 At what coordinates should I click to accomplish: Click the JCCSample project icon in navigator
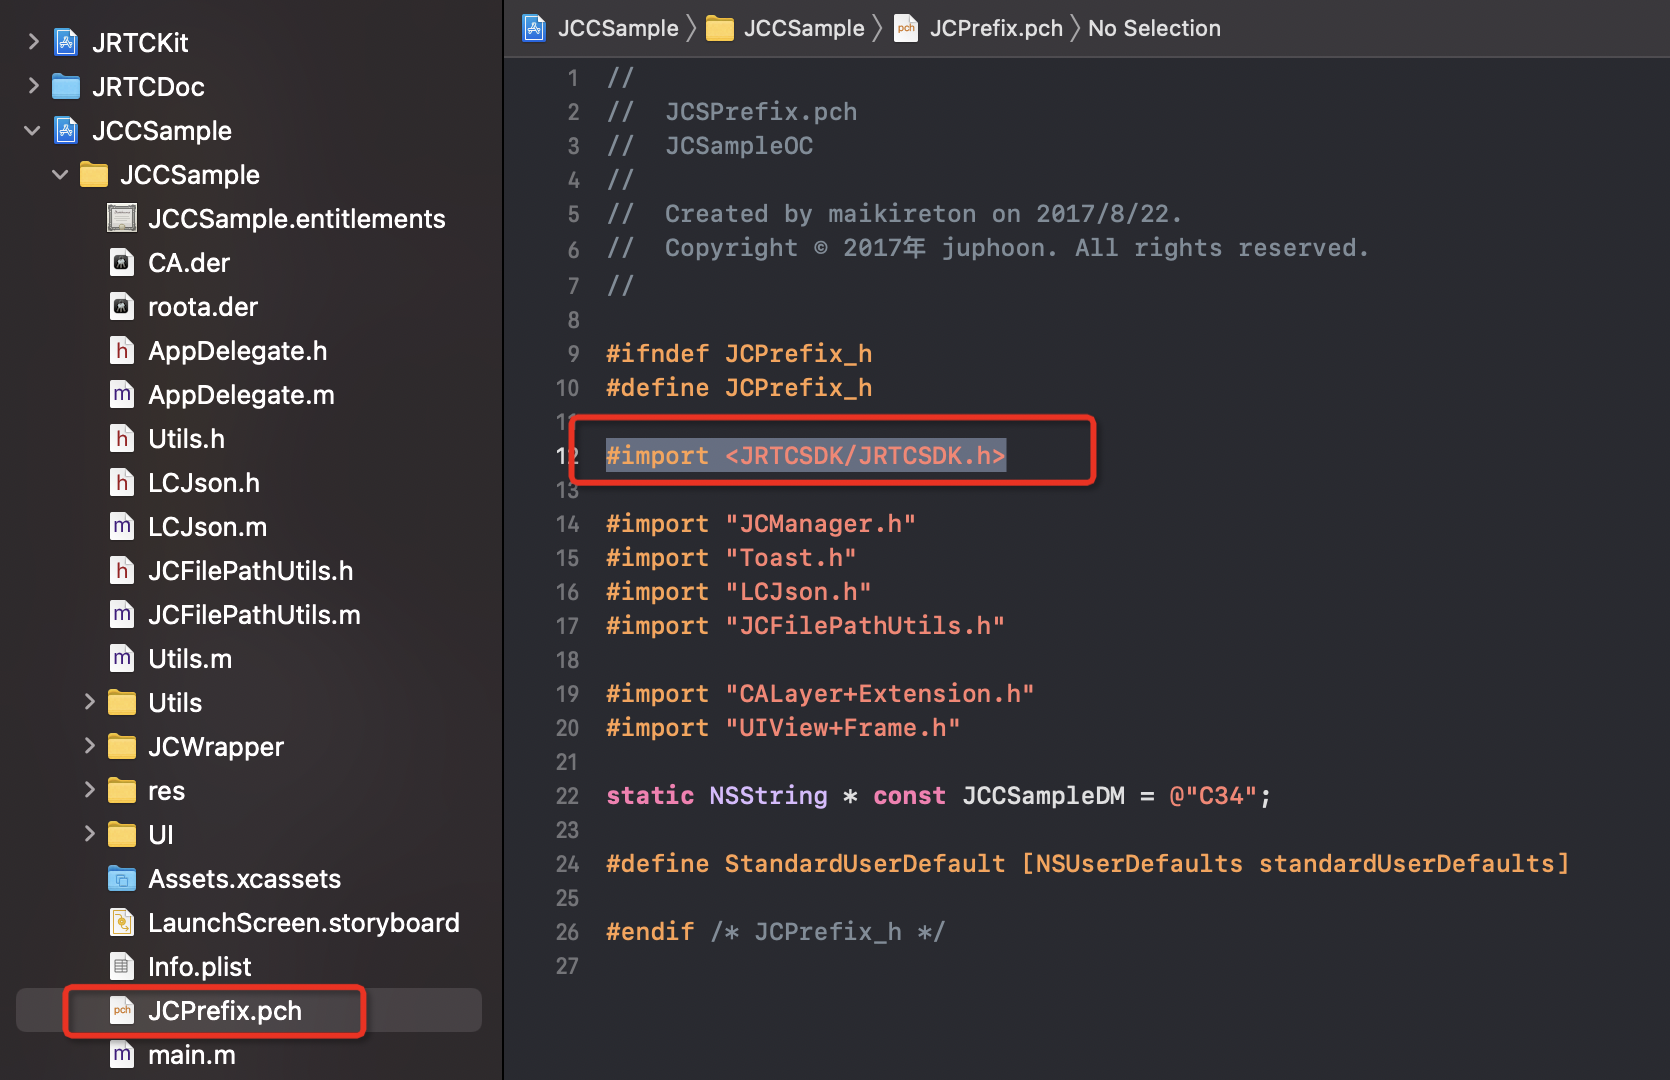click(66, 130)
